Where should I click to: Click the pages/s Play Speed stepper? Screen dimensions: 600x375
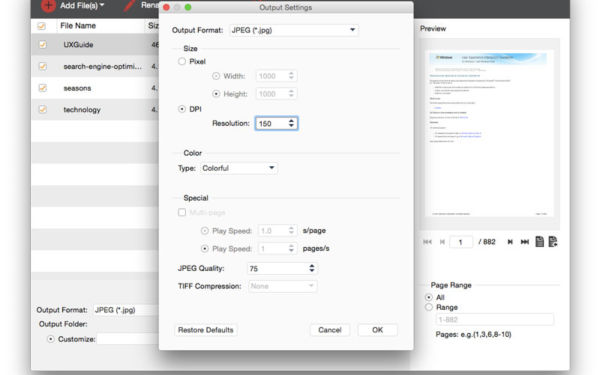point(291,248)
